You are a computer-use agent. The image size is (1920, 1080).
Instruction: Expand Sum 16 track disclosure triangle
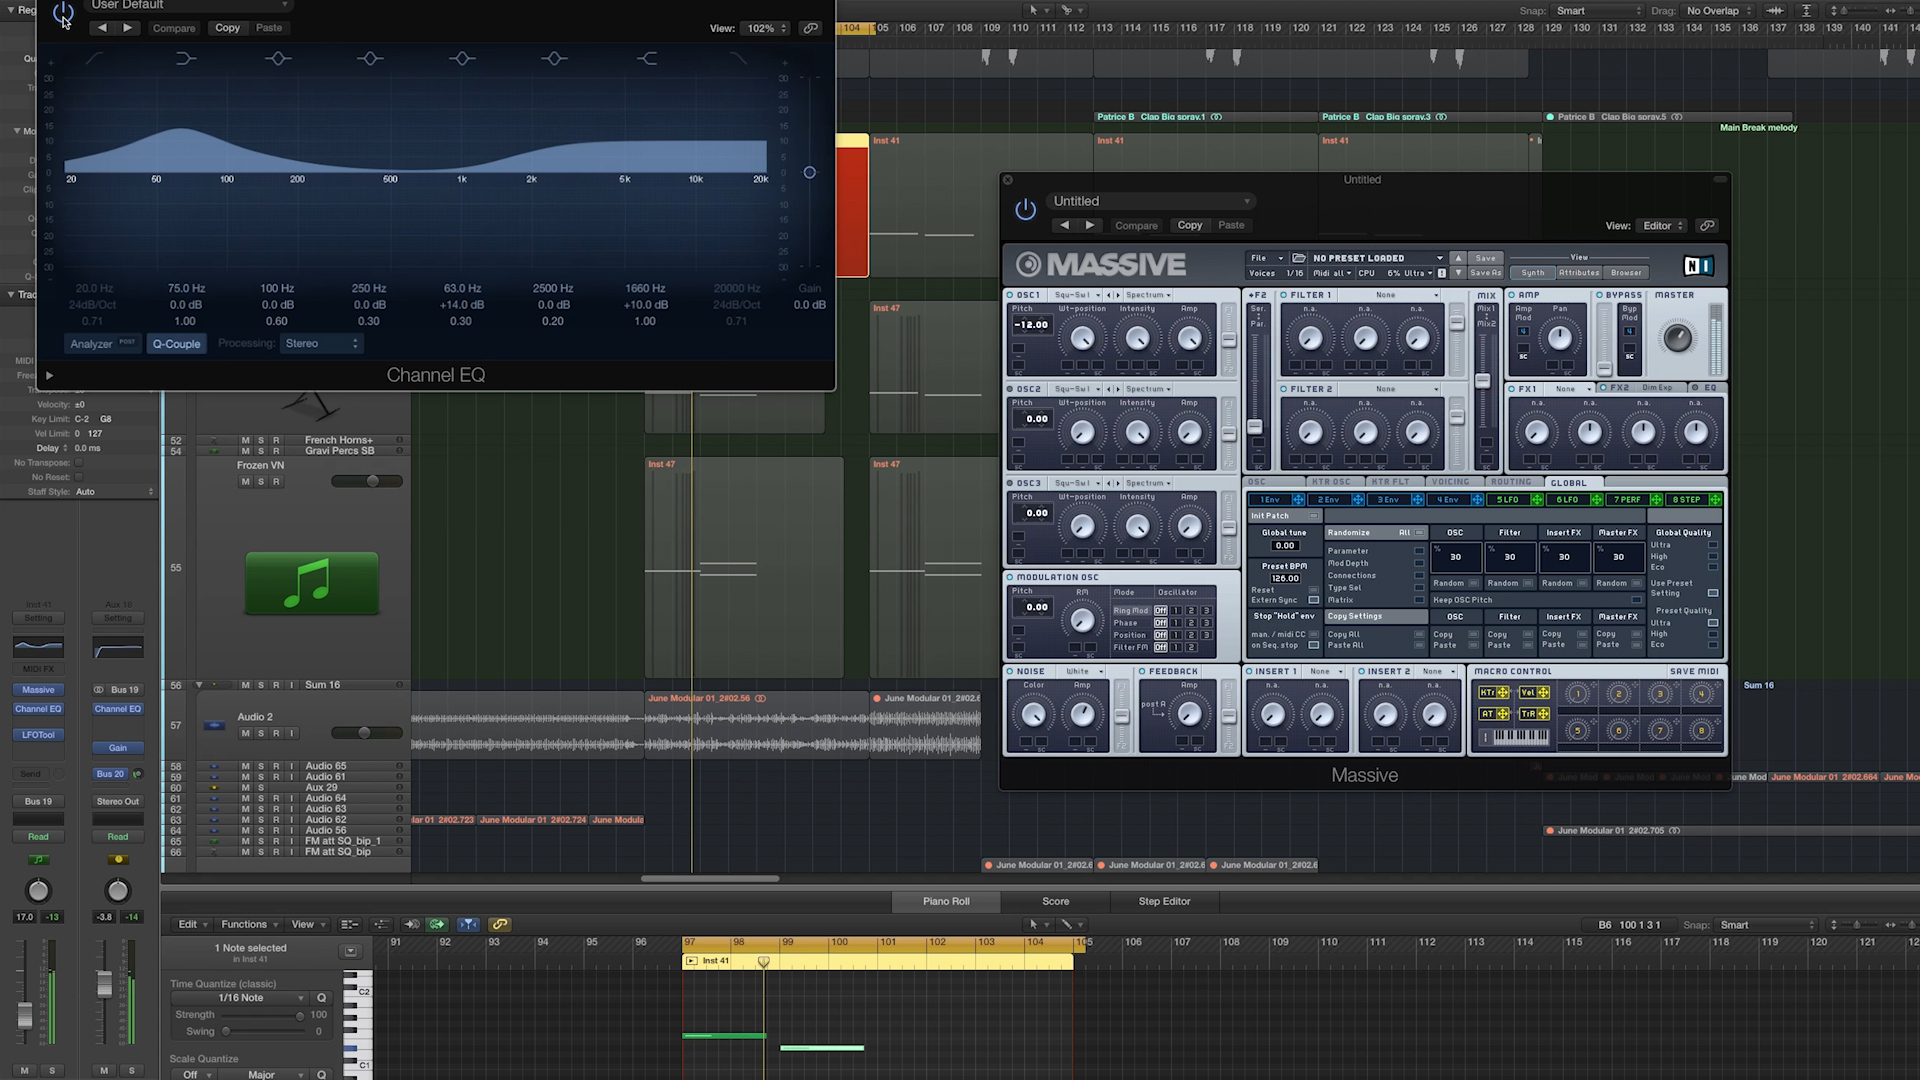coord(199,685)
